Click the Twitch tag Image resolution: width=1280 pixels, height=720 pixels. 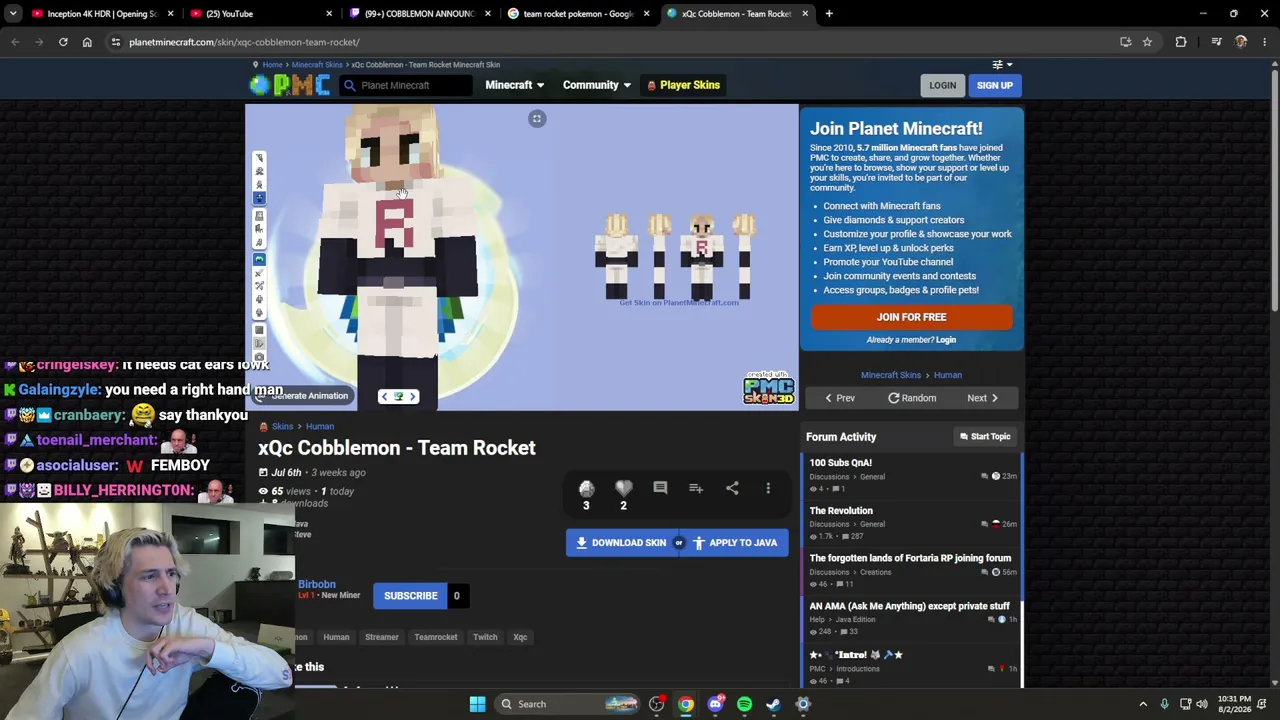[485, 637]
